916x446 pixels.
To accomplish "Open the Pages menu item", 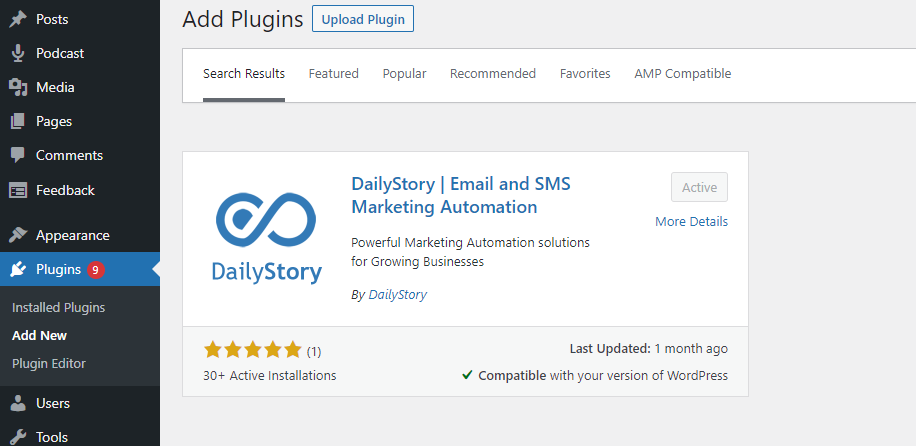I will (x=54, y=122).
